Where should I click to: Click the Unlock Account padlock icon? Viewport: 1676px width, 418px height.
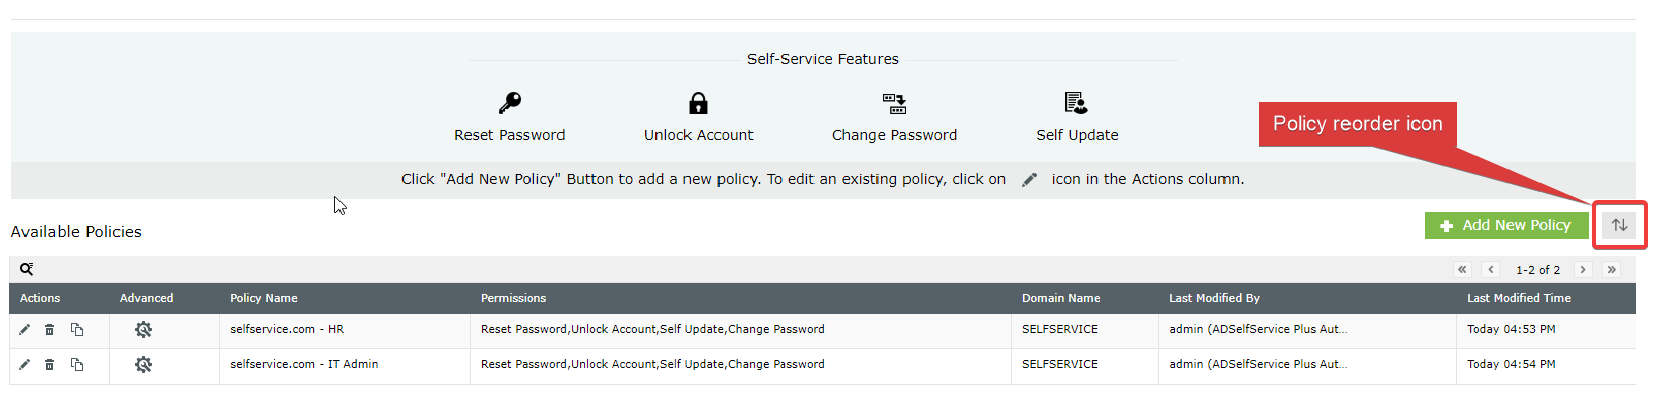point(698,103)
